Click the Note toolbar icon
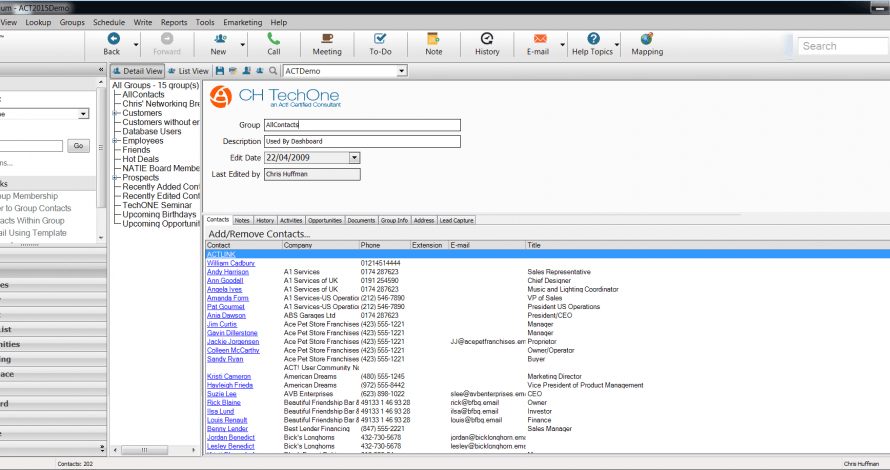The width and height of the screenshot is (890, 470). (433, 39)
